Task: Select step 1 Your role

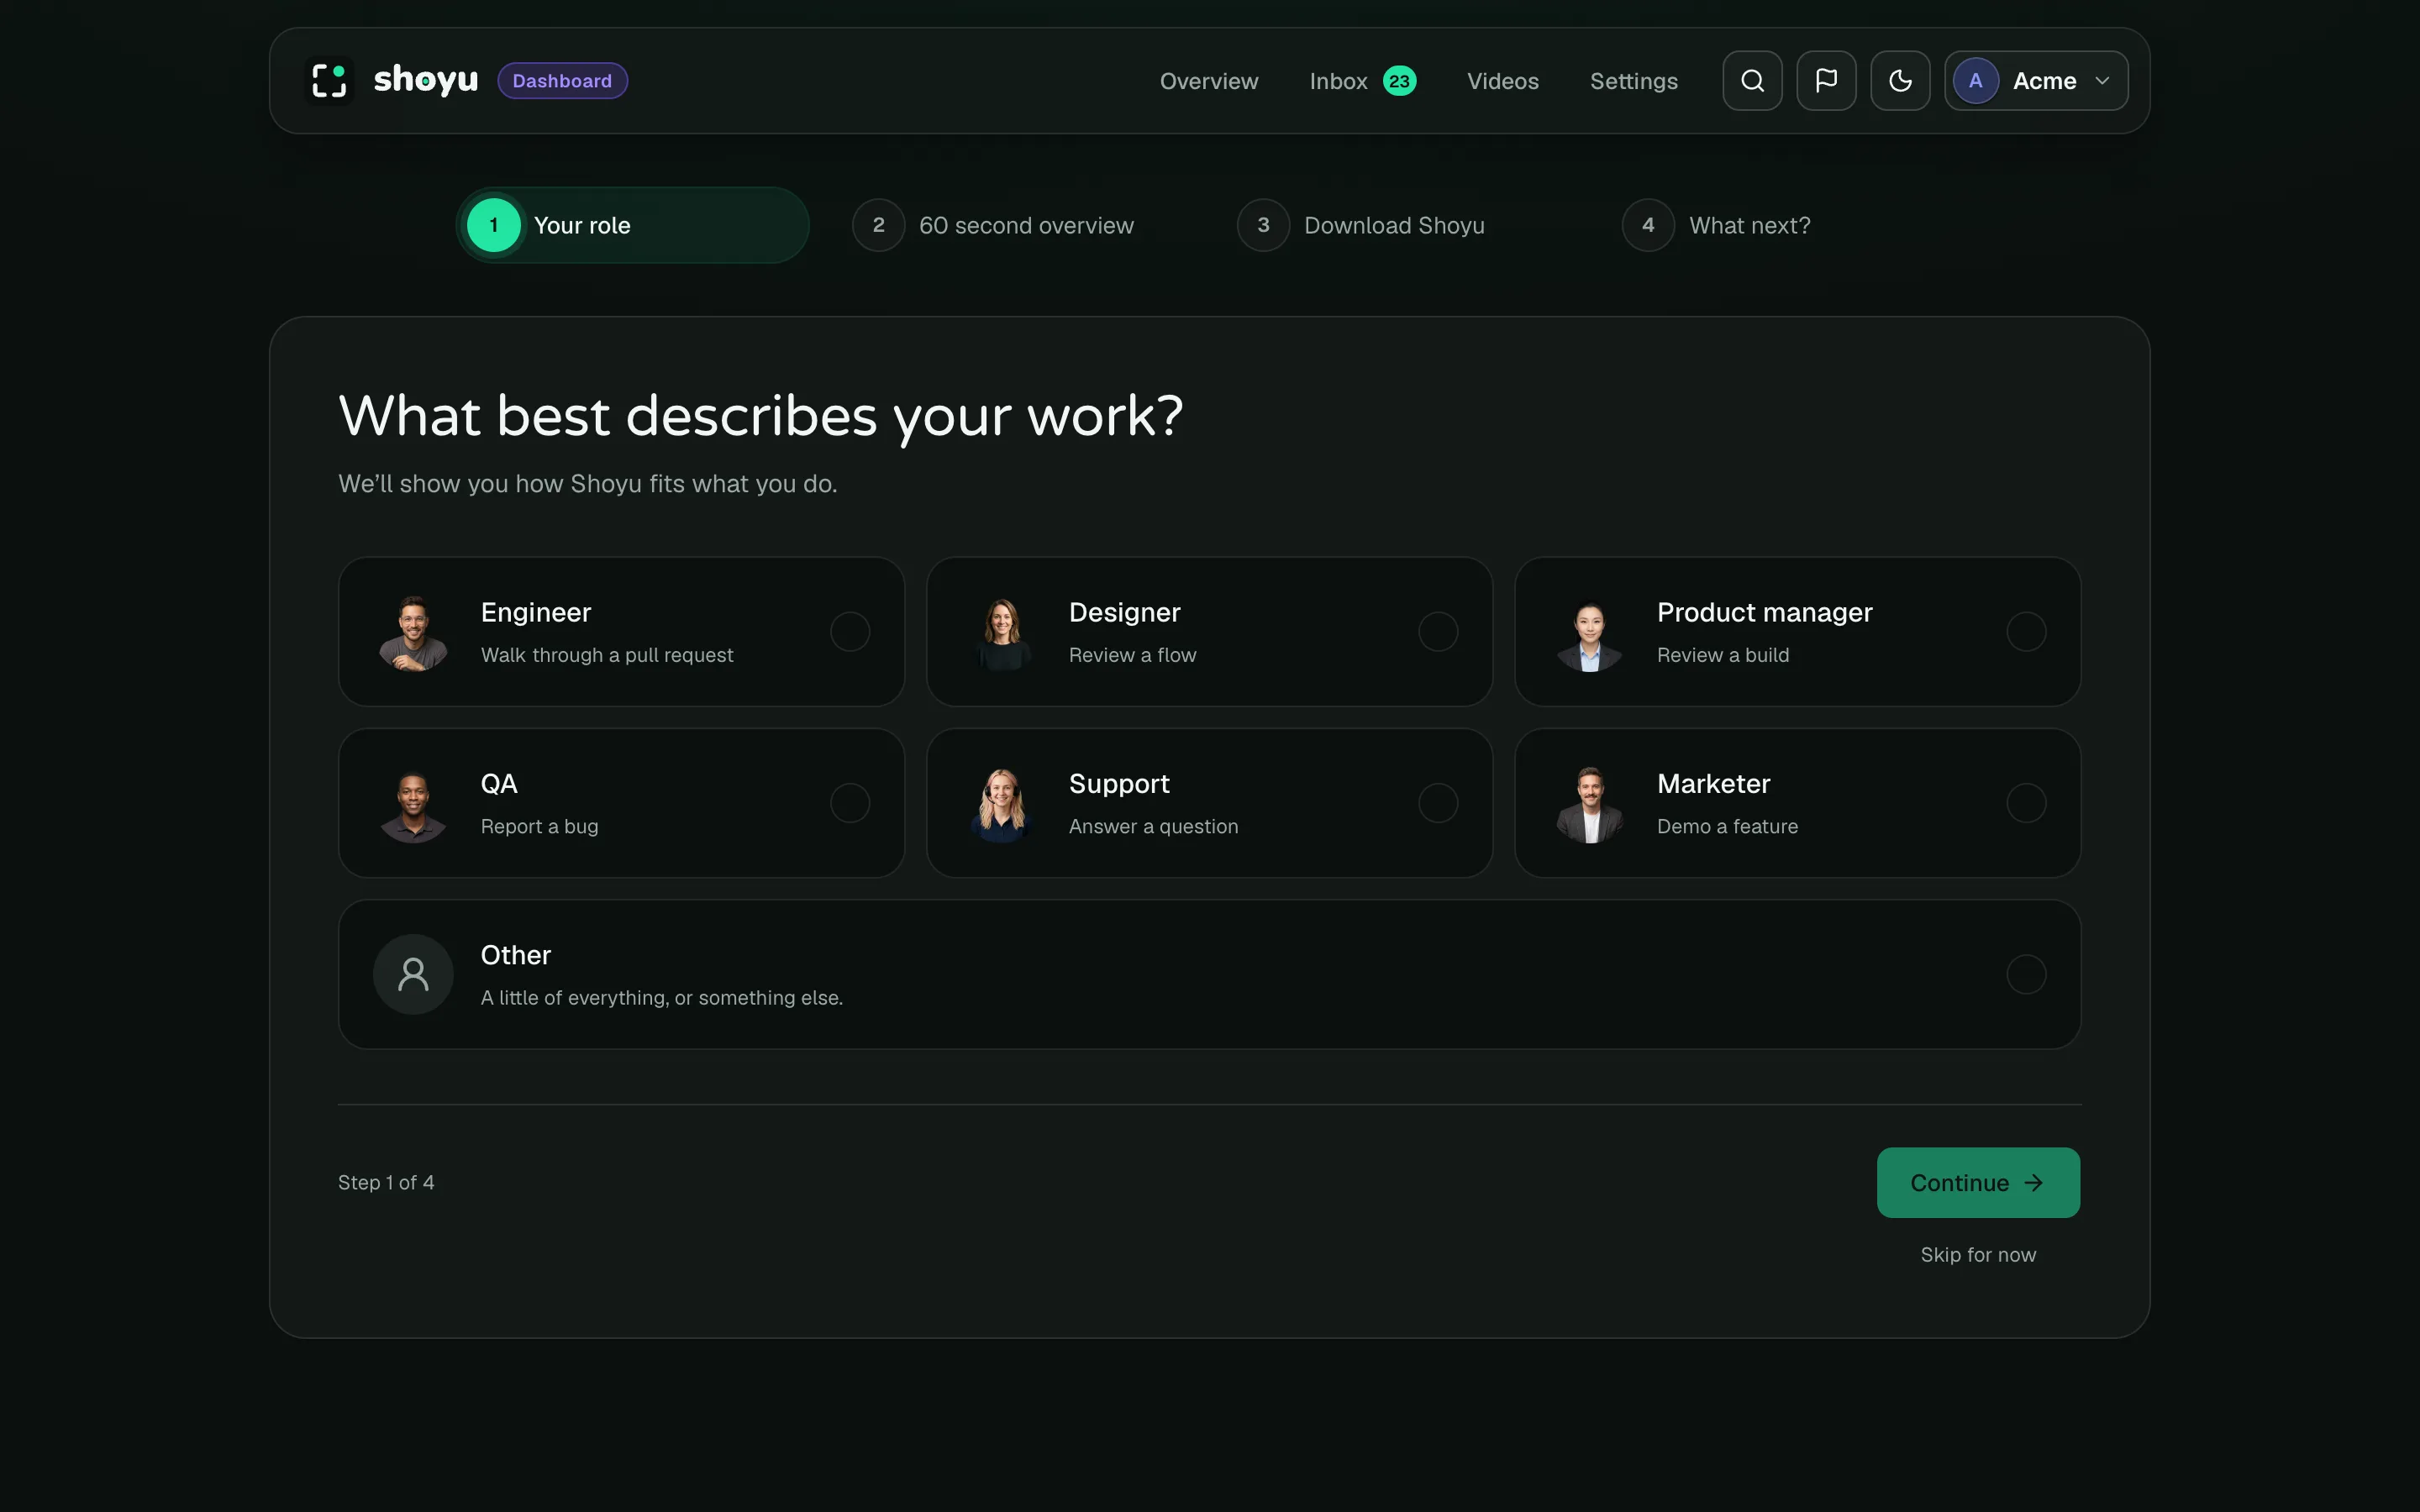Action: (x=633, y=225)
